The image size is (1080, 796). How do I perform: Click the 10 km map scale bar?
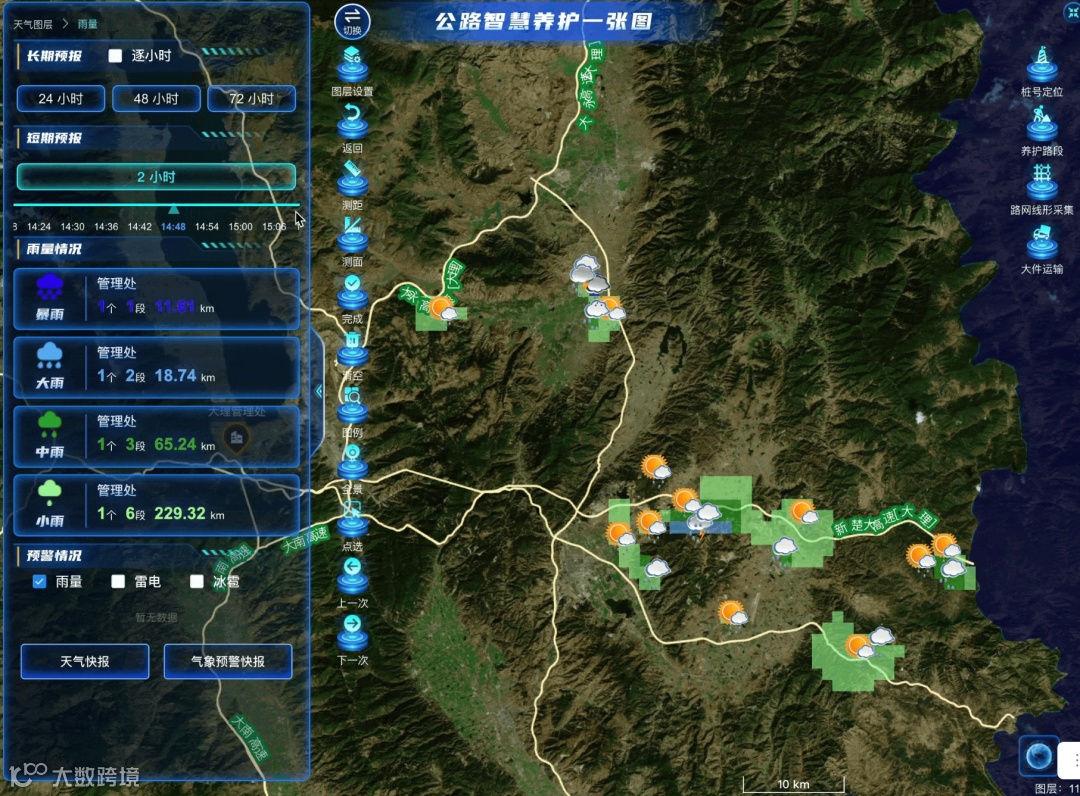[793, 784]
